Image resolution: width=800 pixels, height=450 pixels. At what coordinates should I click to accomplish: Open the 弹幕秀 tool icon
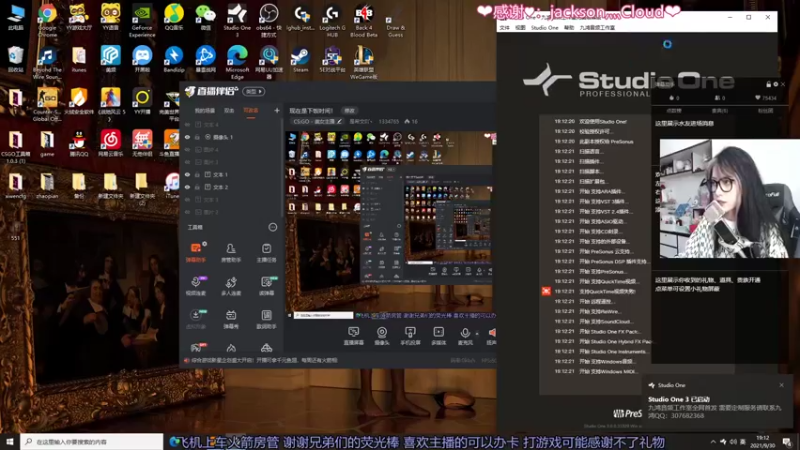point(231,319)
